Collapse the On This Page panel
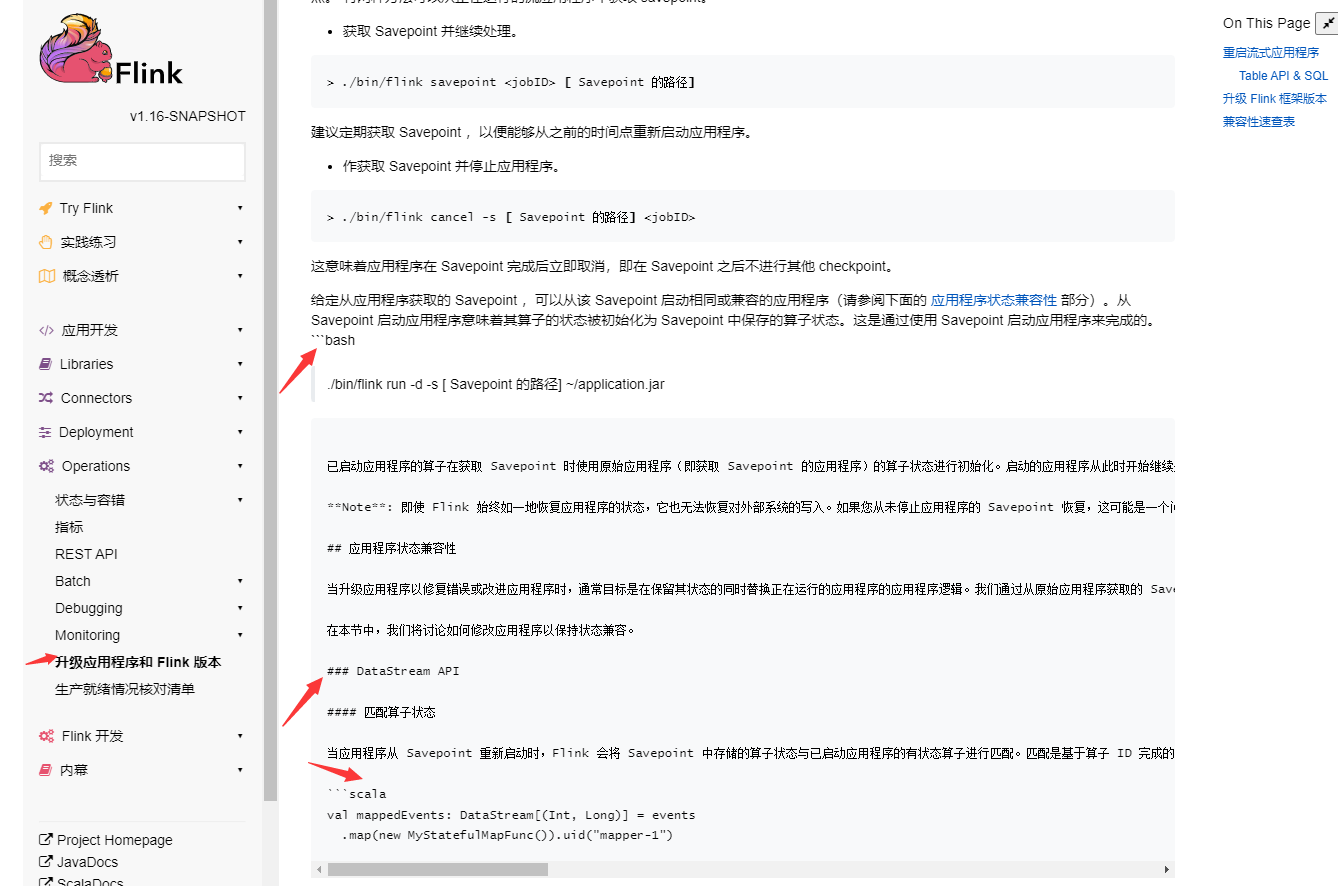 1326,24
